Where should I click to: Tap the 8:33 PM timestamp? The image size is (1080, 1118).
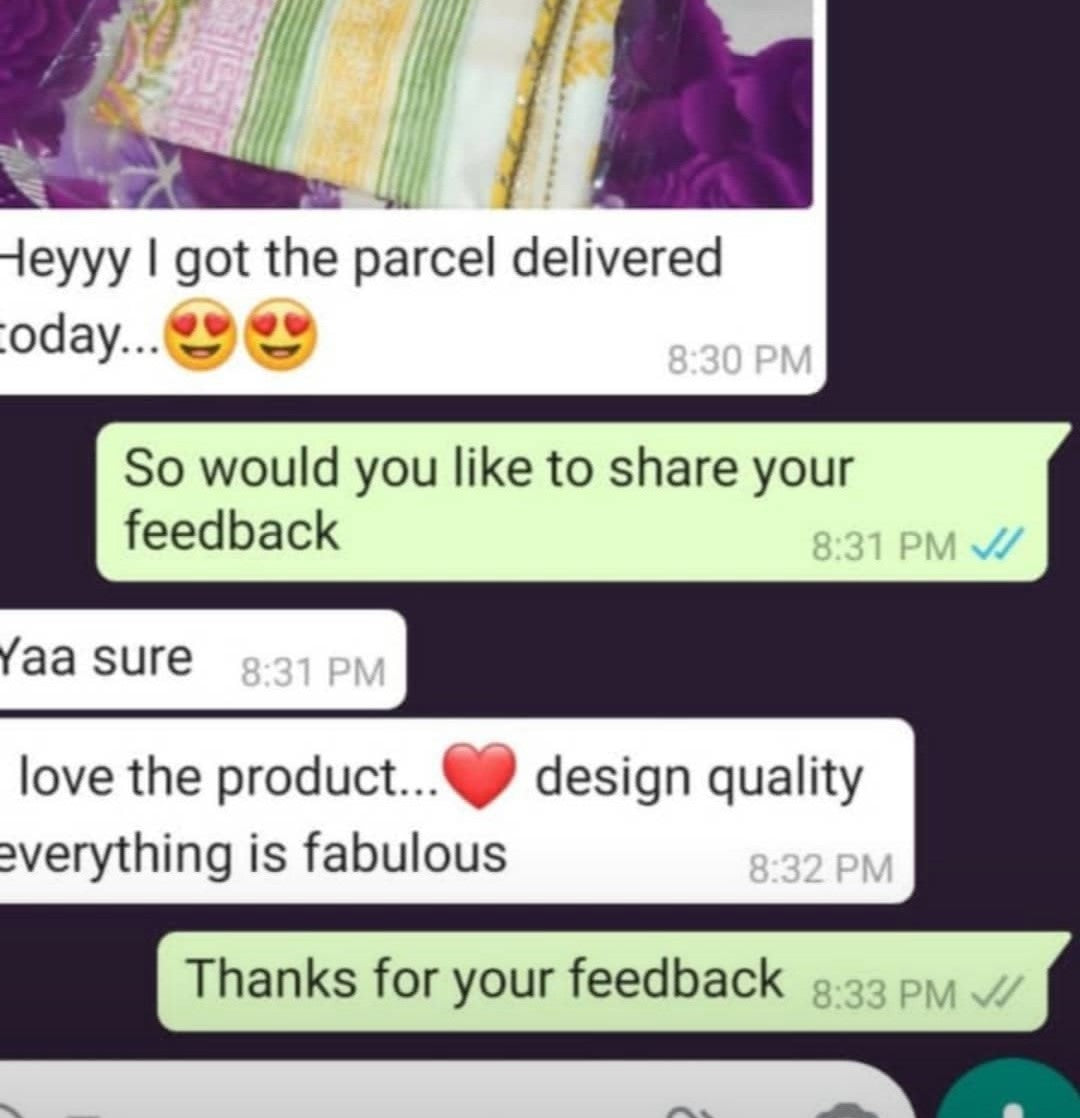pyautogui.click(x=884, y=994)
